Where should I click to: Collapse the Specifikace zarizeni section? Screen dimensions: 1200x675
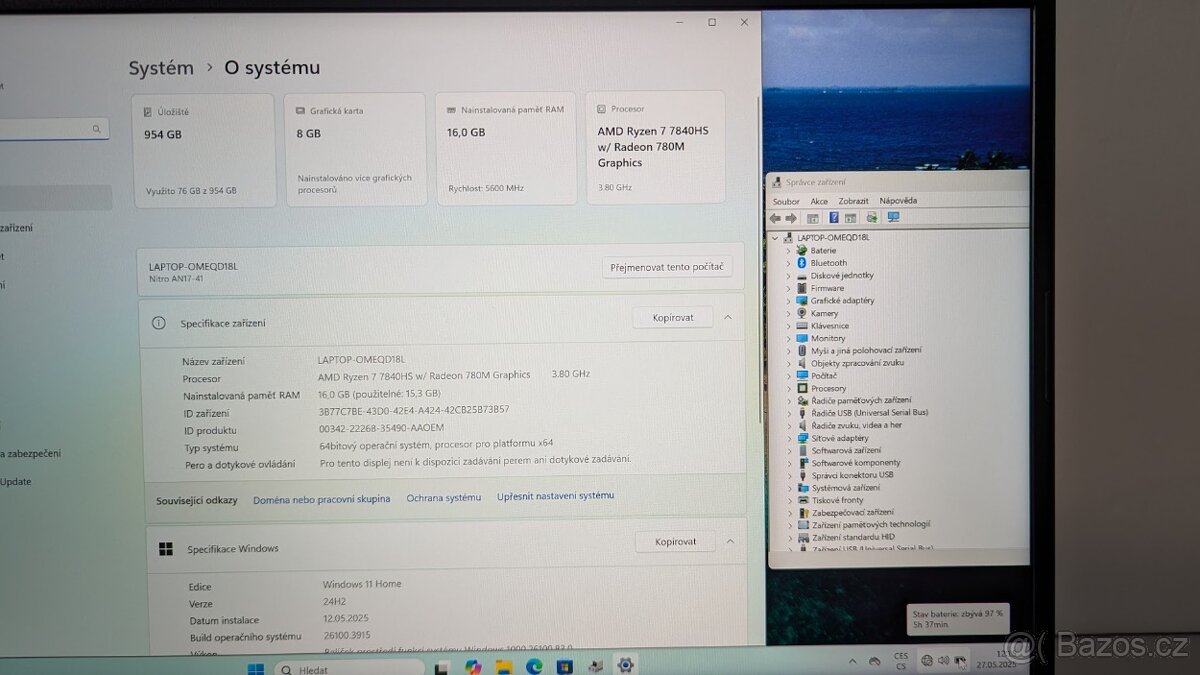[x=728, y=317]
